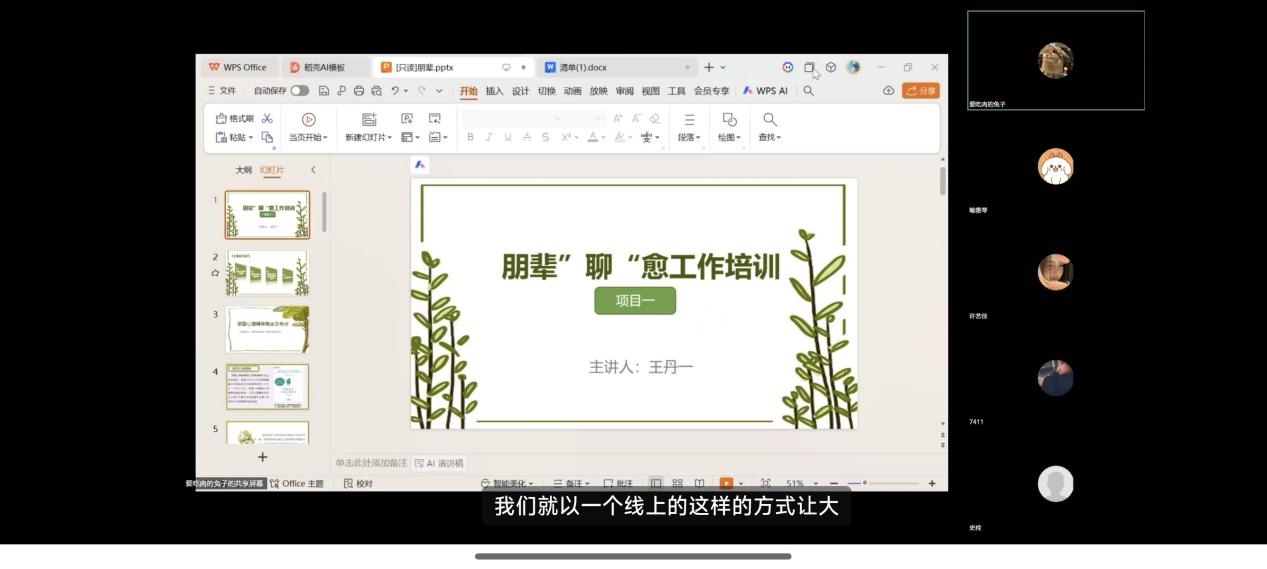The height and width of the screenshot is (569, 1267).
Task: Click the fit-to-window icon near zoom percent
Action: tap(765, 483)
